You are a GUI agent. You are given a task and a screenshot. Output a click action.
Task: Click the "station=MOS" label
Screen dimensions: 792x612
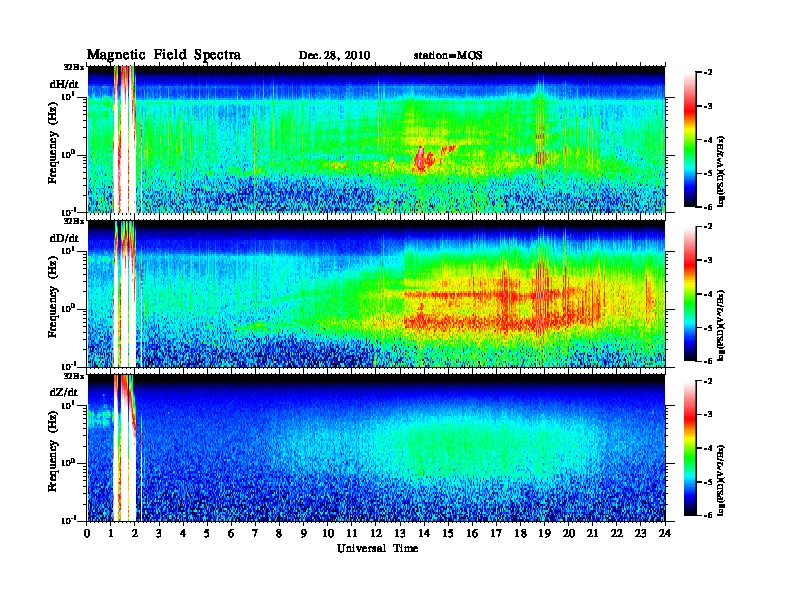click(x=448, y=56)
